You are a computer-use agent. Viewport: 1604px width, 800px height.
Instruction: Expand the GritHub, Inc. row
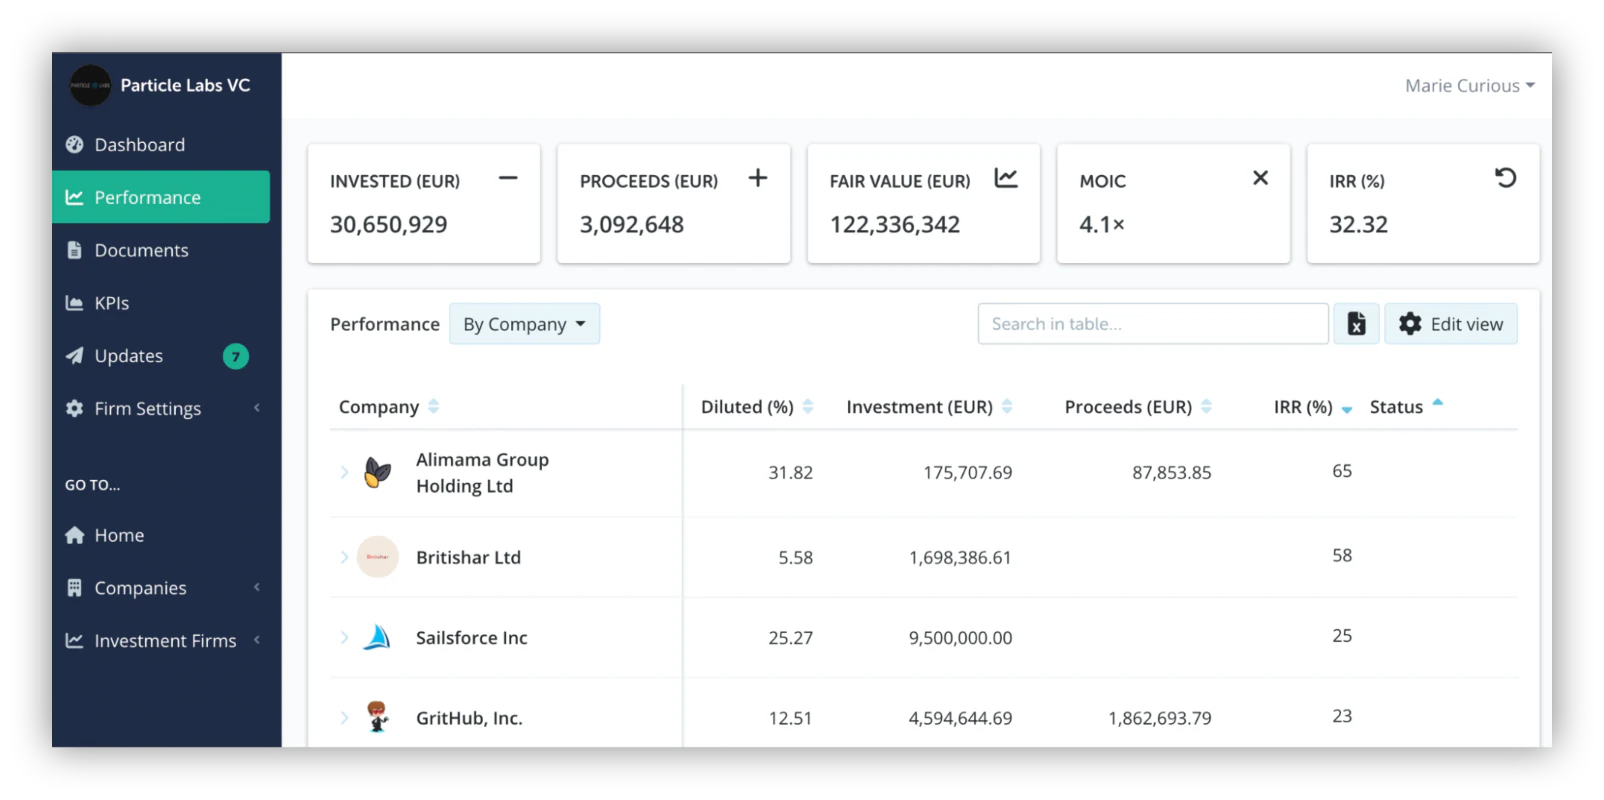pos(344,717)
